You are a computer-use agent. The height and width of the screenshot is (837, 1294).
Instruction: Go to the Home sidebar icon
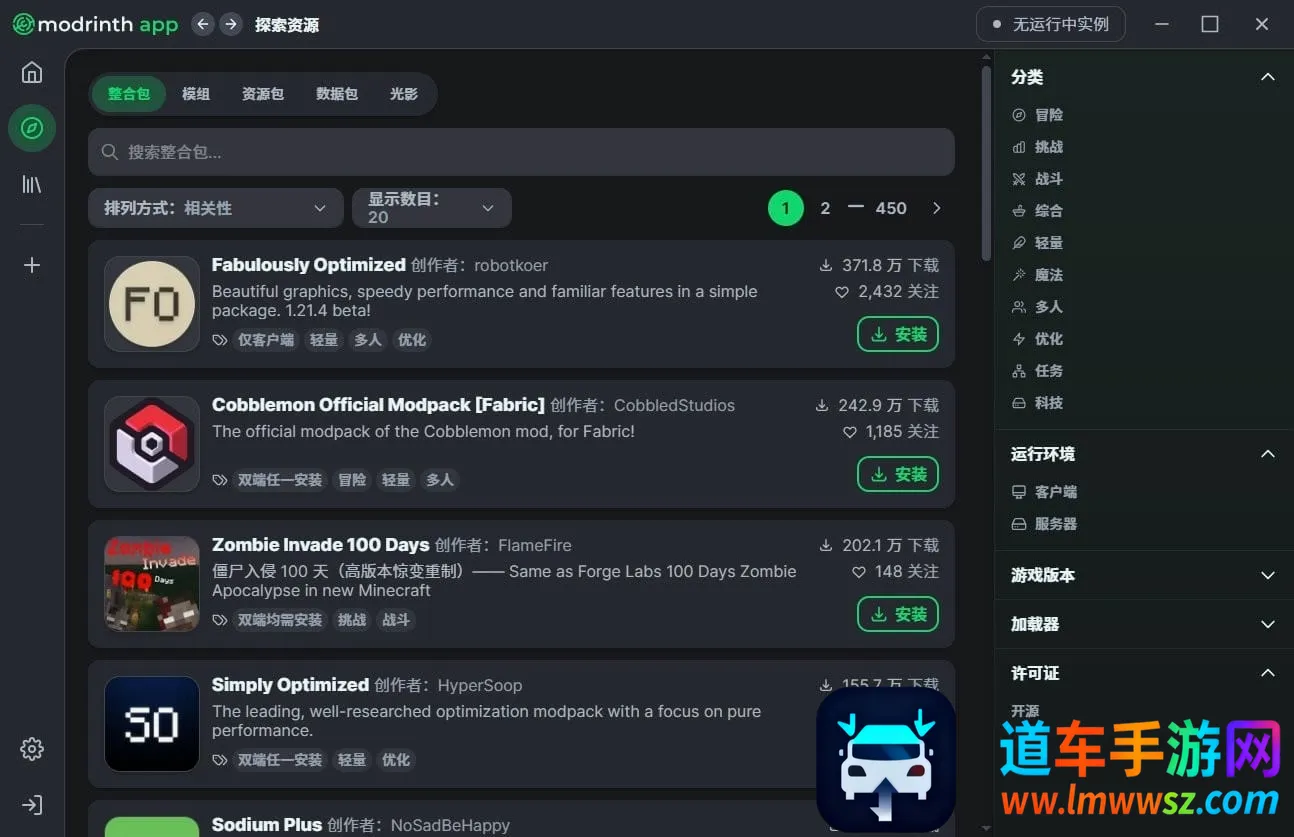32,72
